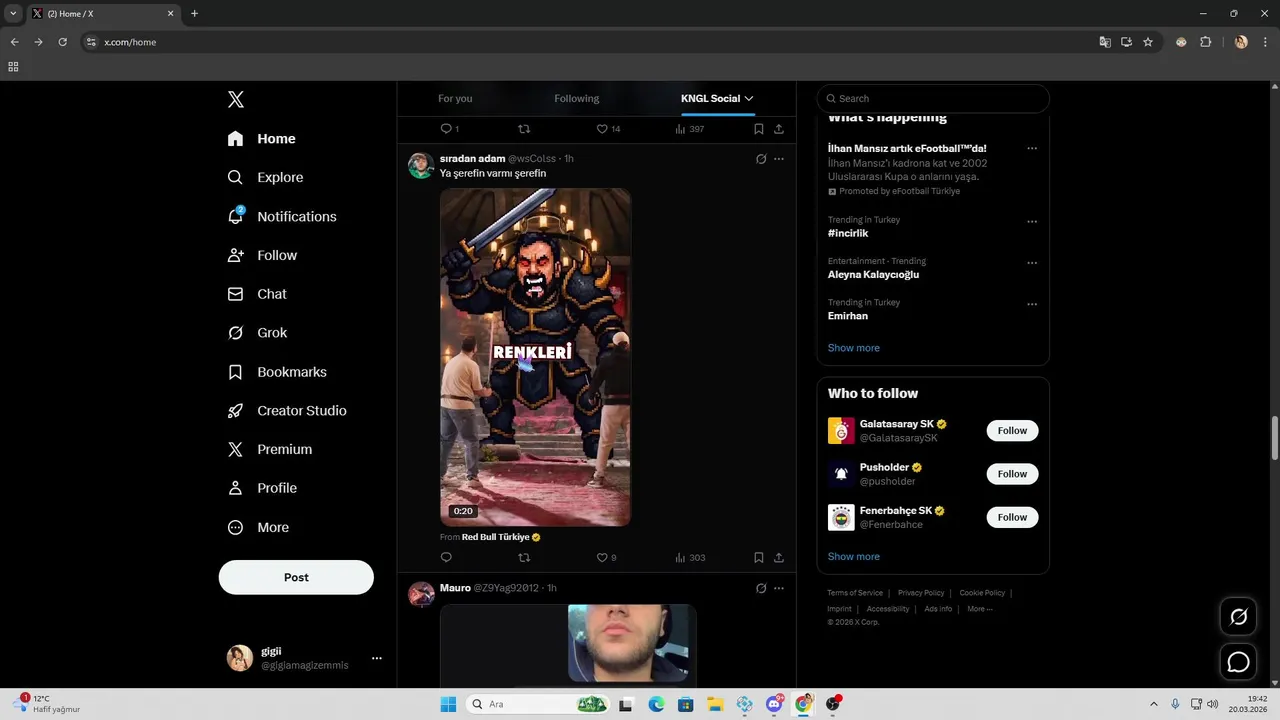The image size is (1280, 720).
Task: Share sıradan adam's post
Action: [779, 558]
